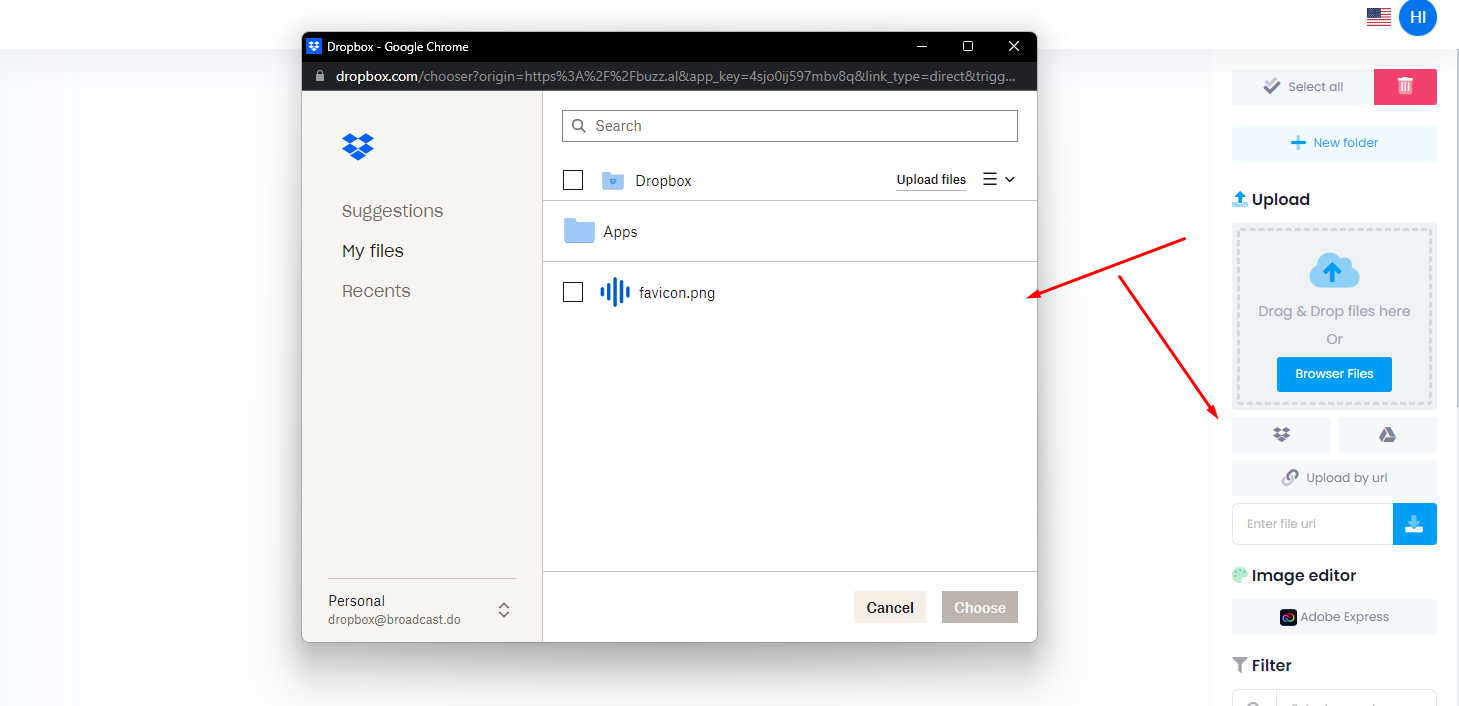Maximize the Dropbox chooser window
The image size is (1459, 706).
coord(967,46)
